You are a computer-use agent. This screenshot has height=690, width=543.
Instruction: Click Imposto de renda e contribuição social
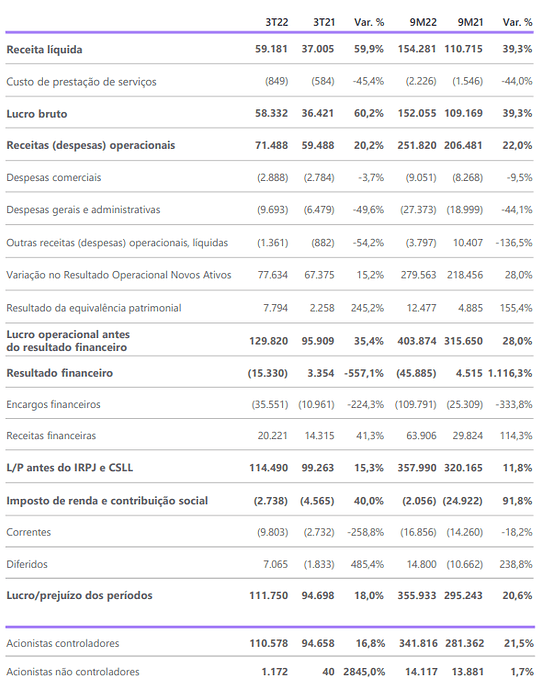click(x=107, y=500)
